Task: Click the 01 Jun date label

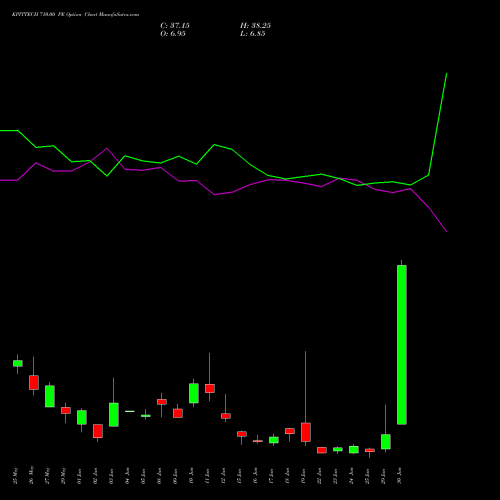Action: [x=80, y=476]
